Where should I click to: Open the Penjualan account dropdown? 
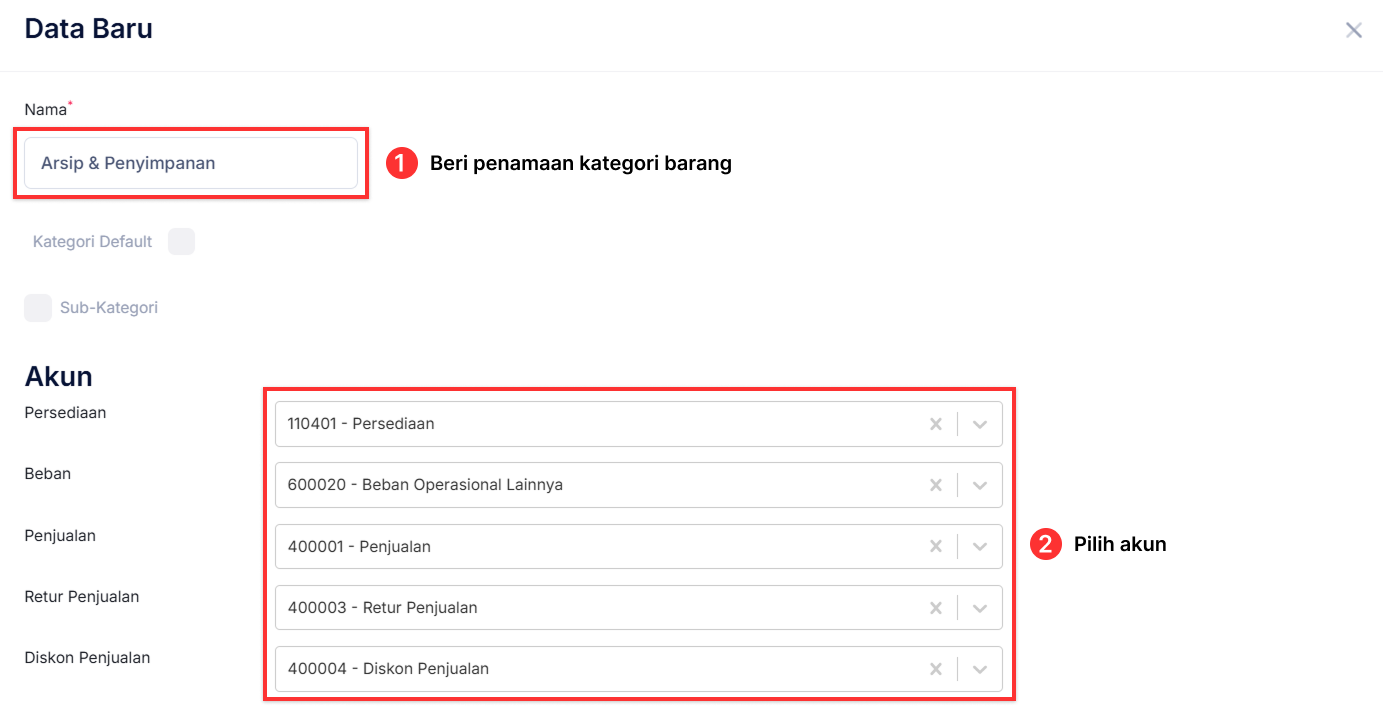tap(980, 546)
